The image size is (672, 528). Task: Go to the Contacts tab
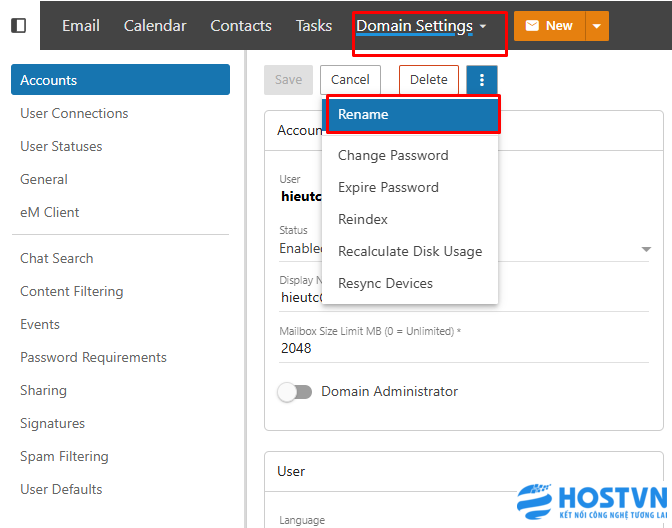(x=241, y=26)
